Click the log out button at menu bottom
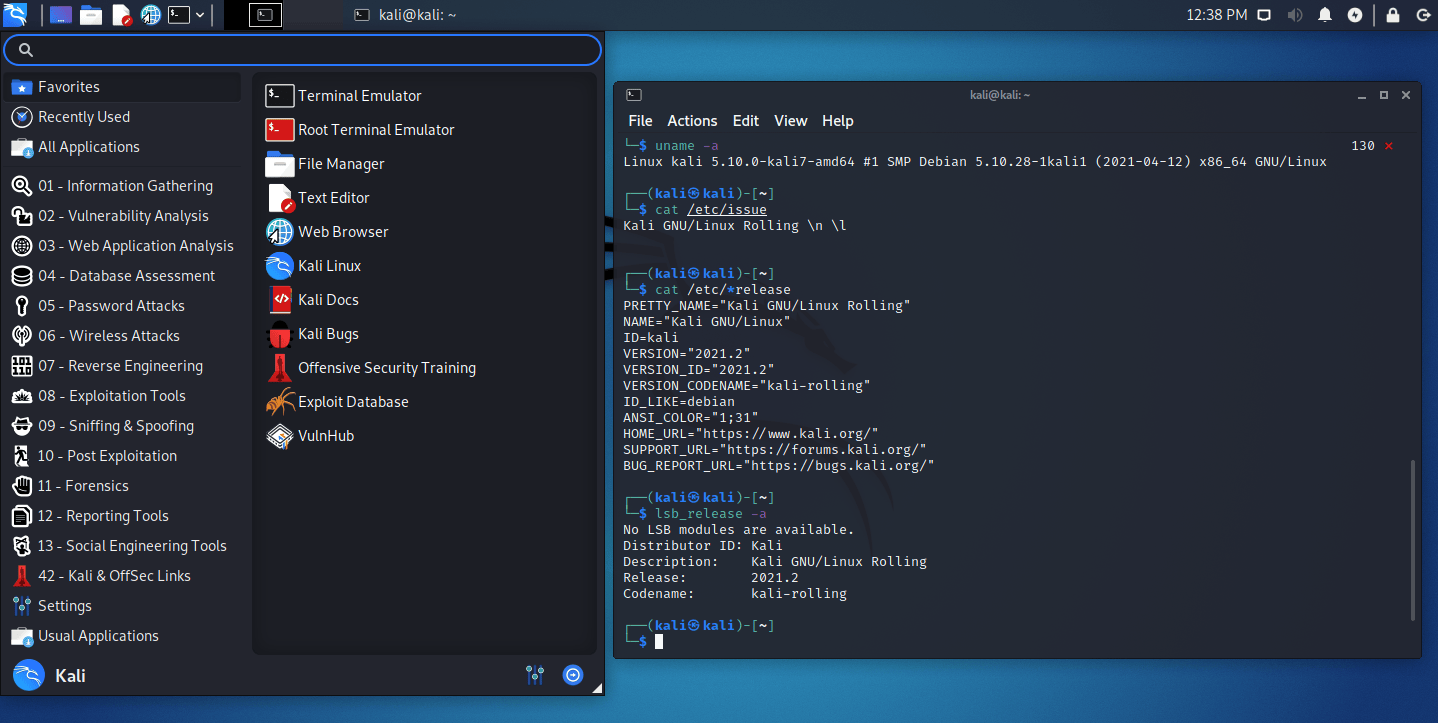Image resolution: width=1438 pixels, height=723 pixels. click(572, 675)
